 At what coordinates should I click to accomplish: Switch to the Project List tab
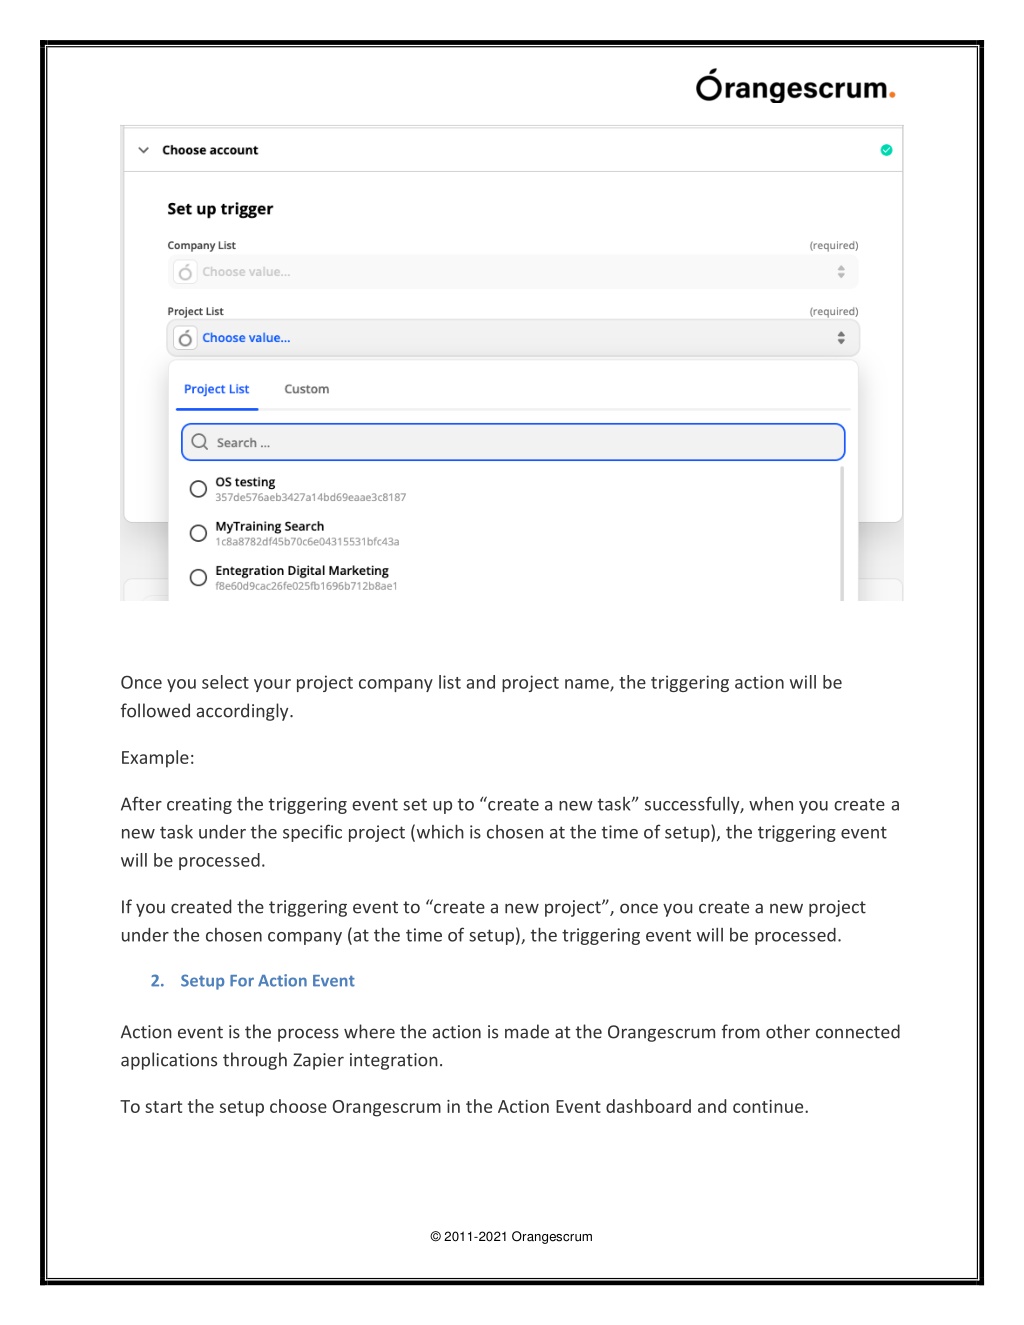(x=217, y=389)
